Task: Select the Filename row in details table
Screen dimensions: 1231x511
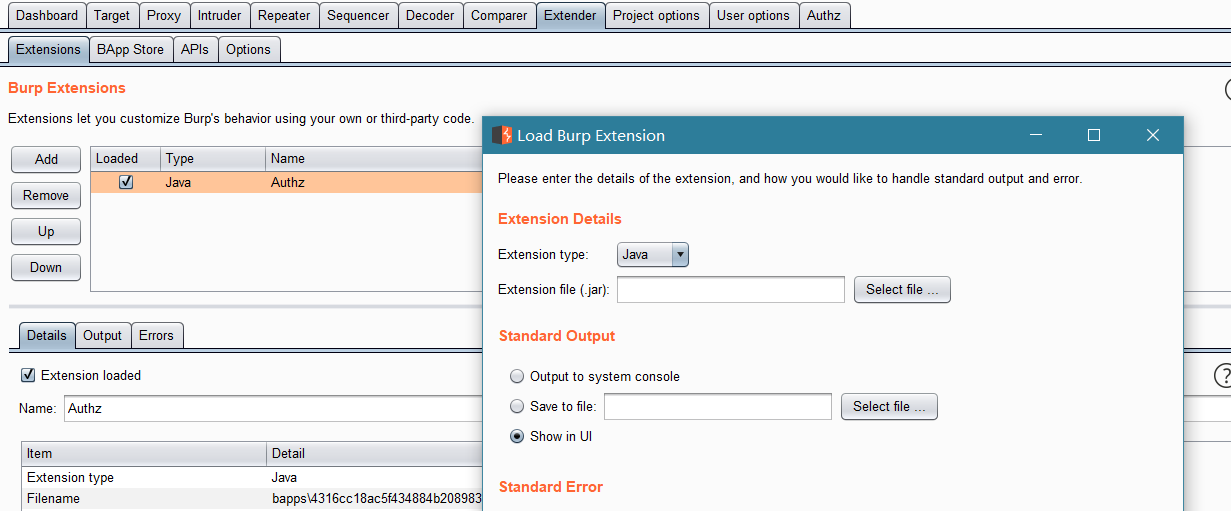Action: pyautogui.click(x=252, y=498)
